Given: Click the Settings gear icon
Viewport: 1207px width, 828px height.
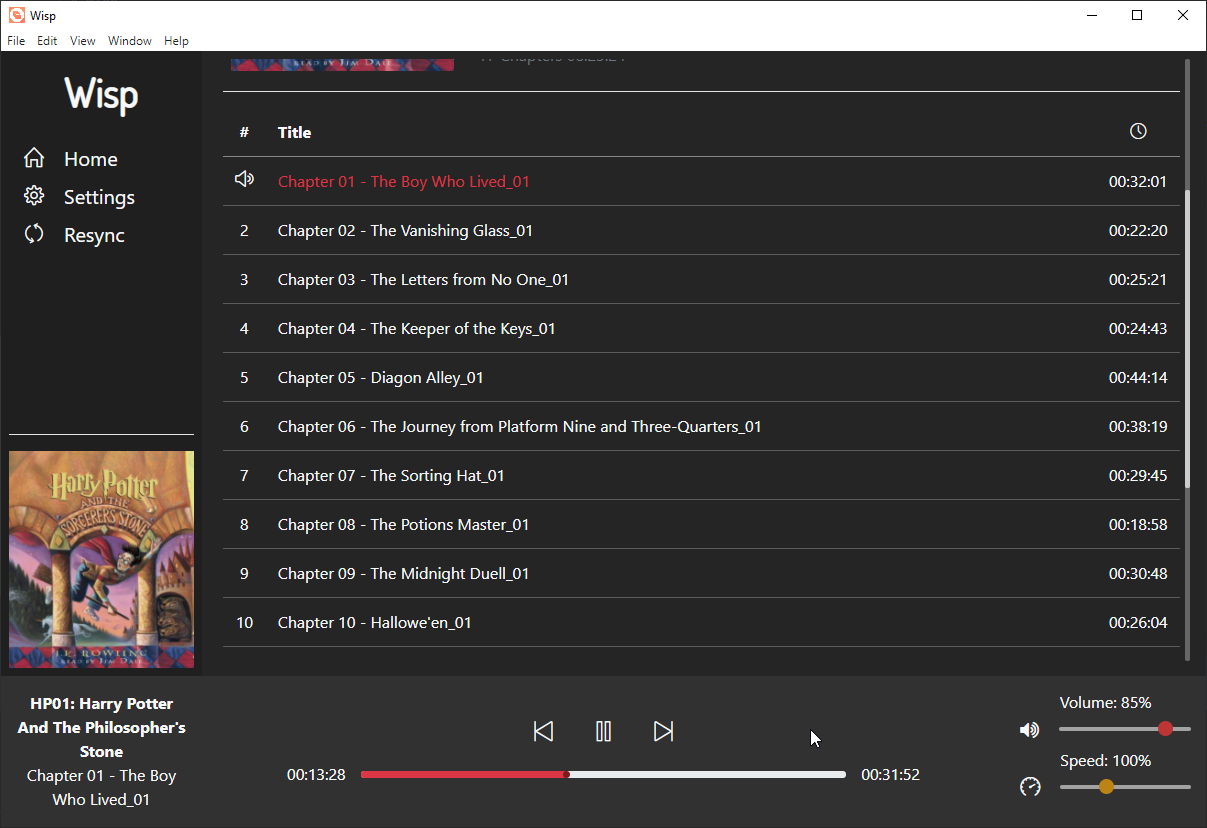Looking at the screenshot, I should pos(34,196).
